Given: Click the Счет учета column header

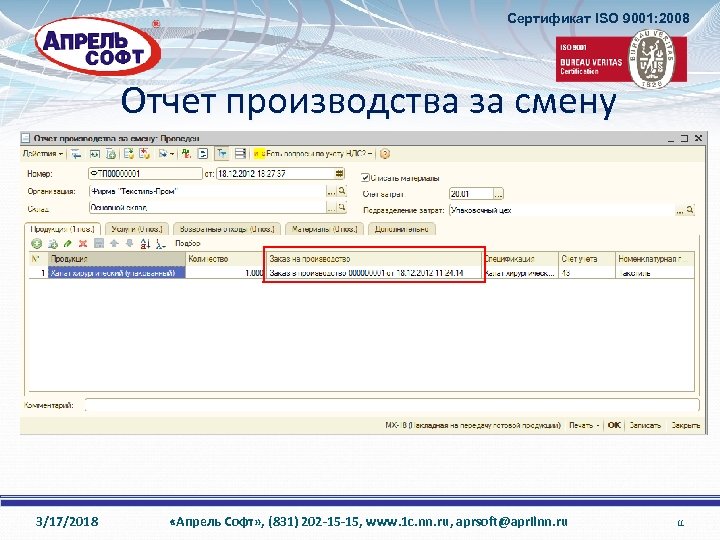Looking at the screenshot, I should (587, 259).
